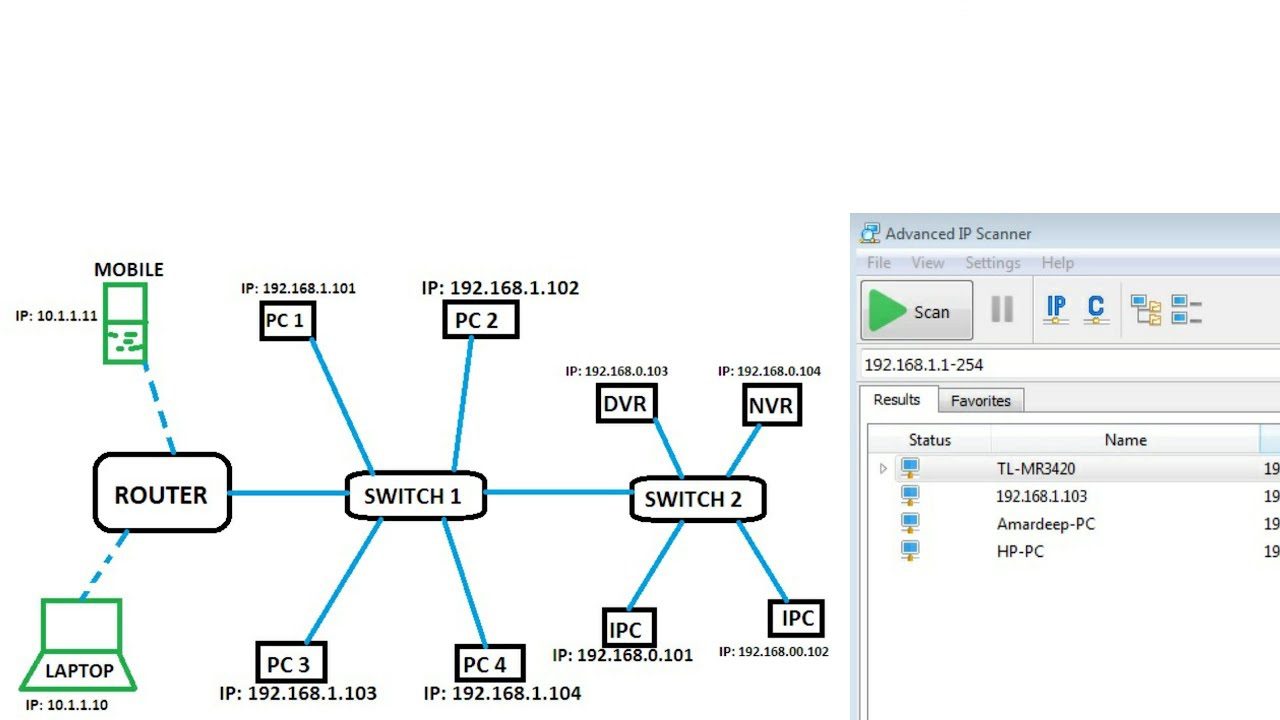Click the HP-PC computer icon
The height and width of the screenshot is (720, 1280).
910,551
